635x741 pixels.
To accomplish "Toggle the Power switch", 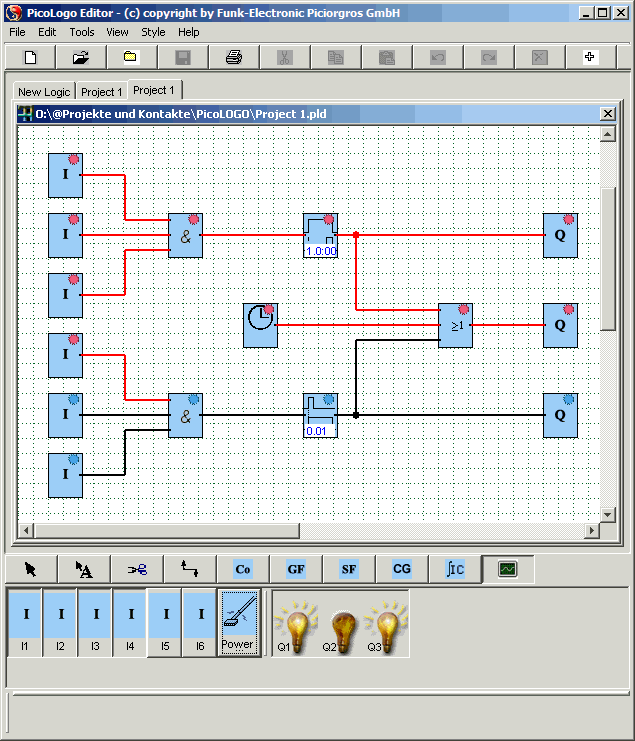I will [237, 623].
